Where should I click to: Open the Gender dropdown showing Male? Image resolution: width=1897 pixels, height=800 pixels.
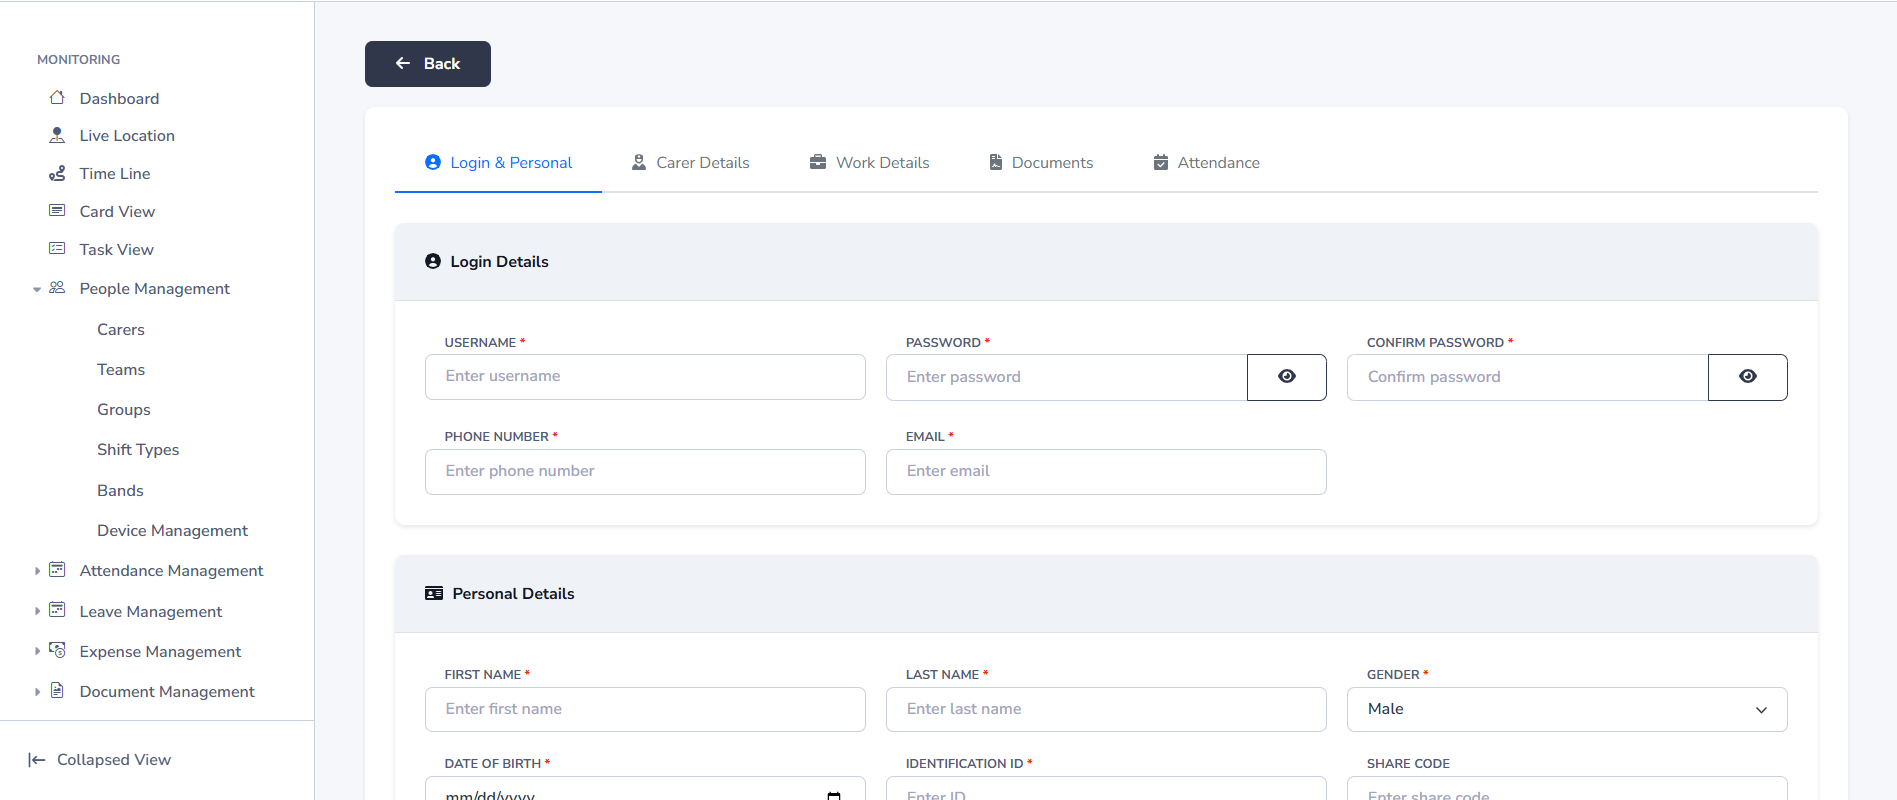coord(1566,709)
